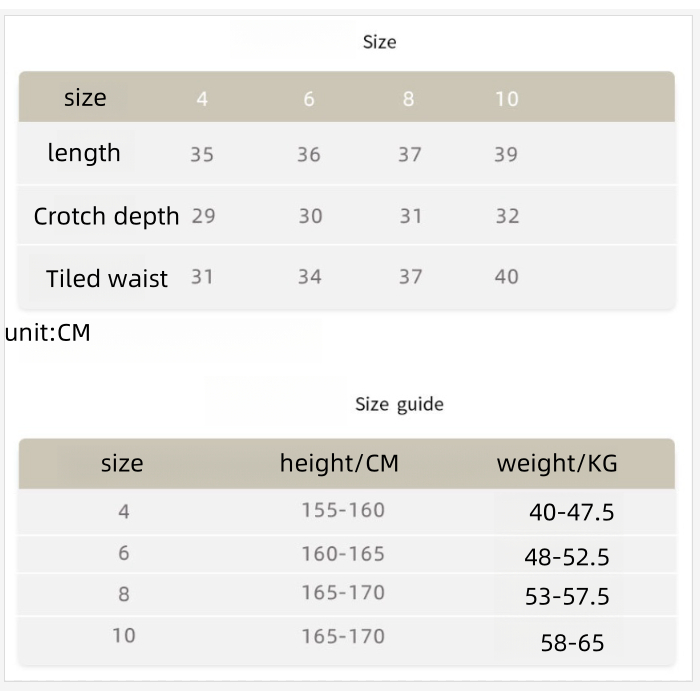
Task: Click the height range 160-165
Action: [343, 553]
